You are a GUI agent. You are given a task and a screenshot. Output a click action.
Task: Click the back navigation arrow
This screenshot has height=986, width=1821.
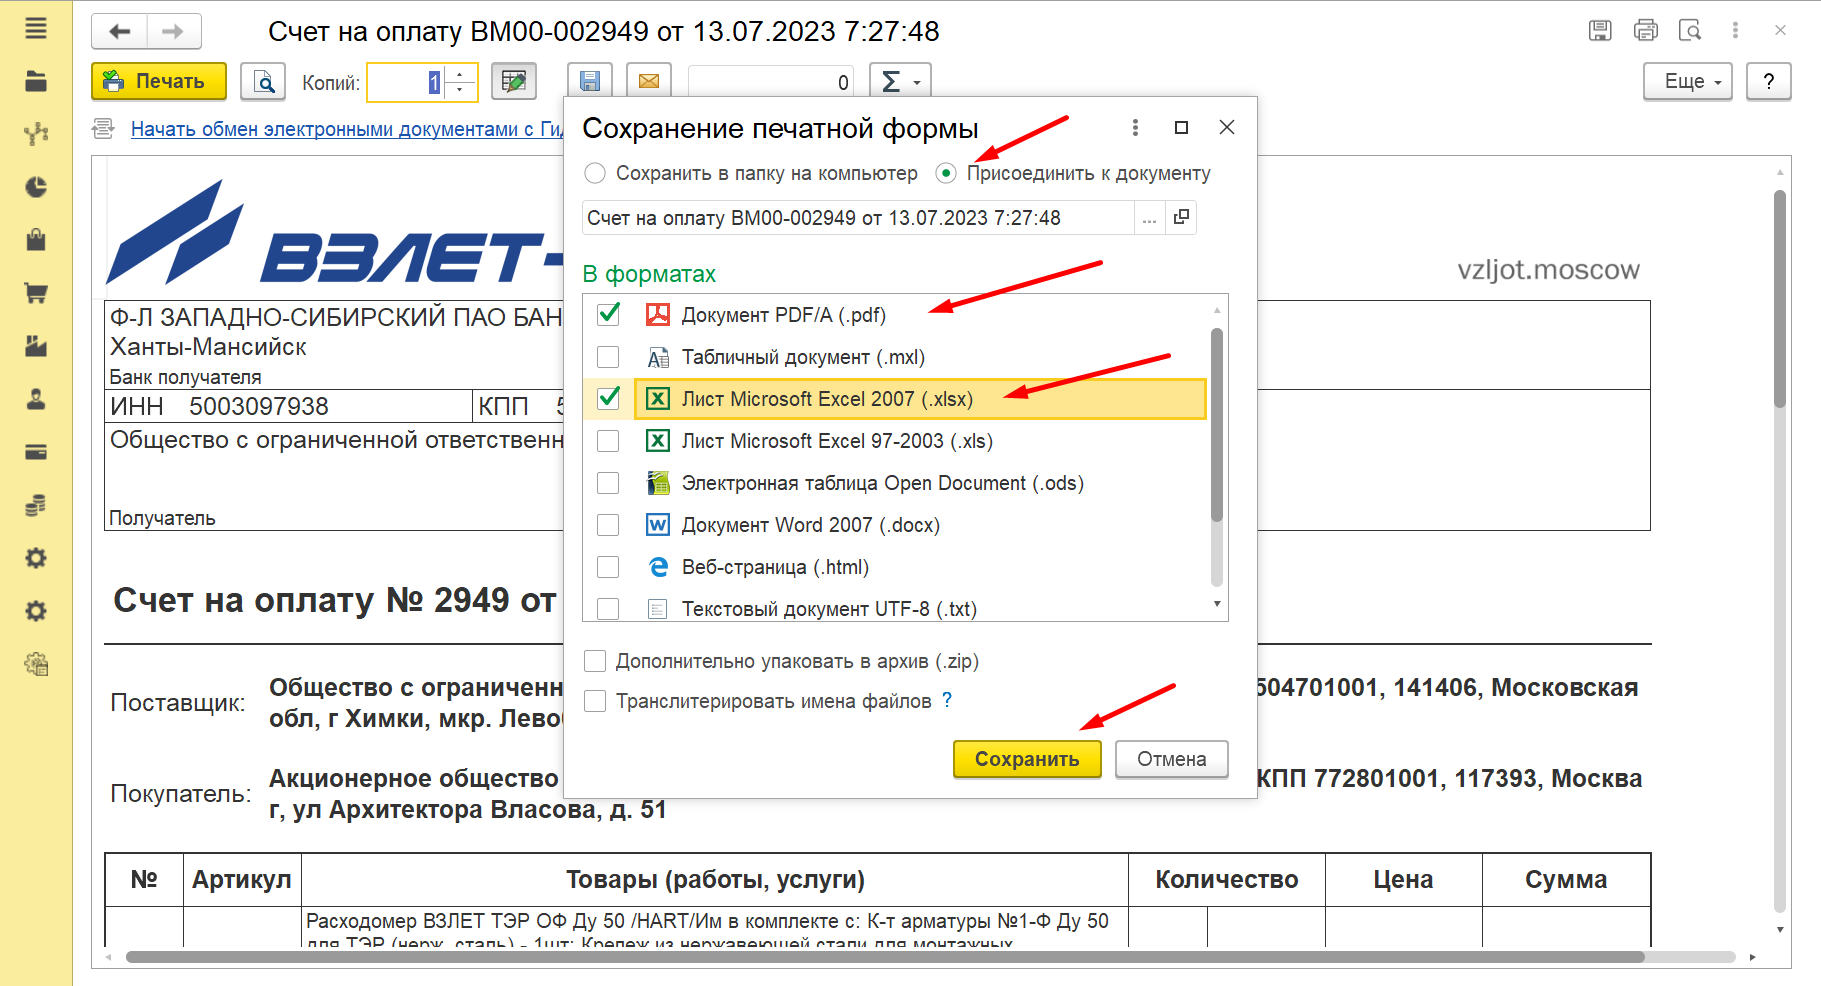120,31
